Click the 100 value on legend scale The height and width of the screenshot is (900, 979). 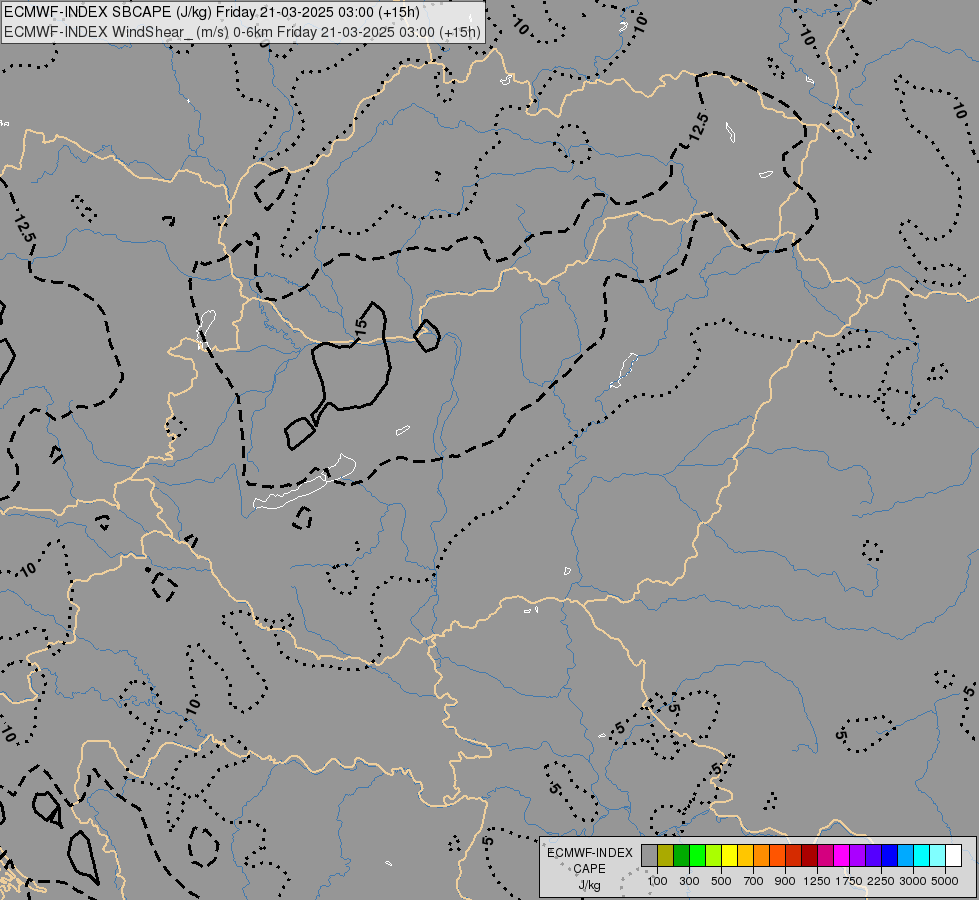657,881
